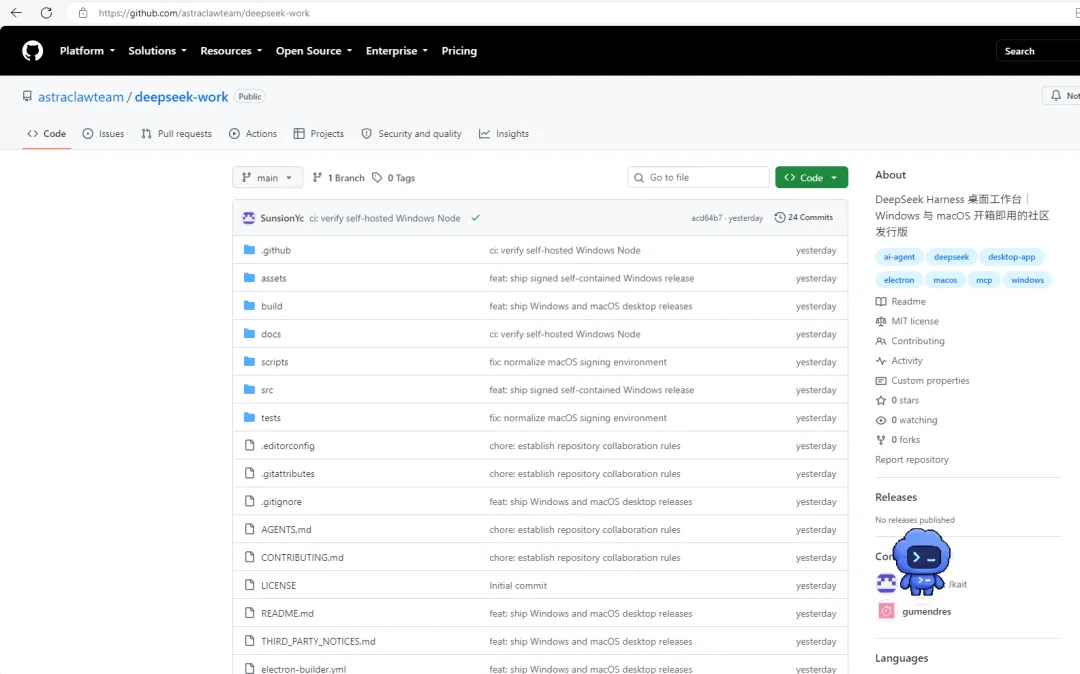
Task: Expand the Solutions menu
Action: click(157, 51)
